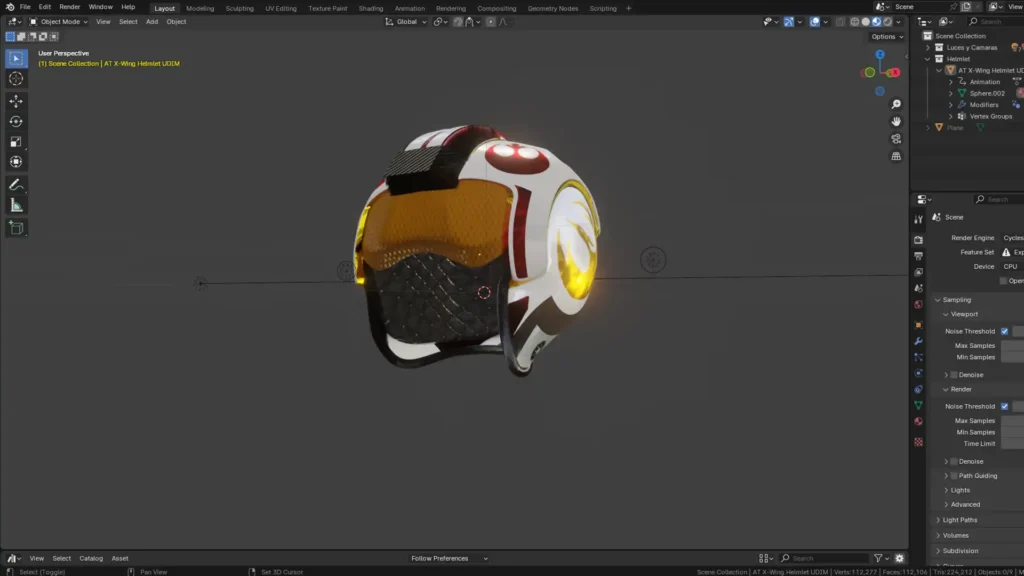
Task: Toggle the Viewport Noise Threshold checkbox
Action: 1004,331
